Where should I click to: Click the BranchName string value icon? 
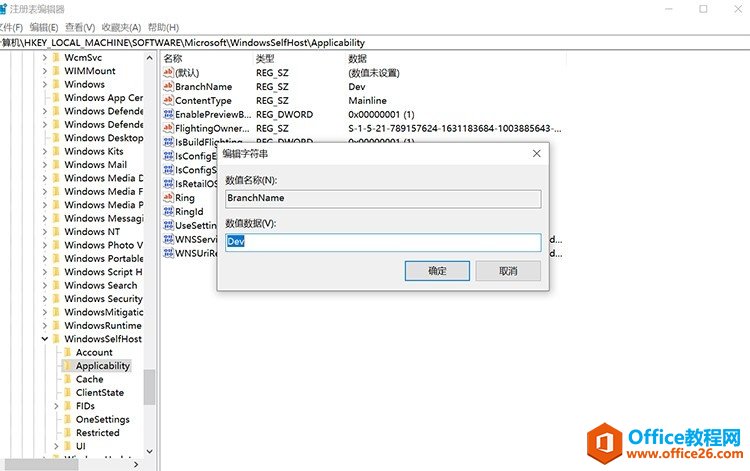(x=168, y=87)
